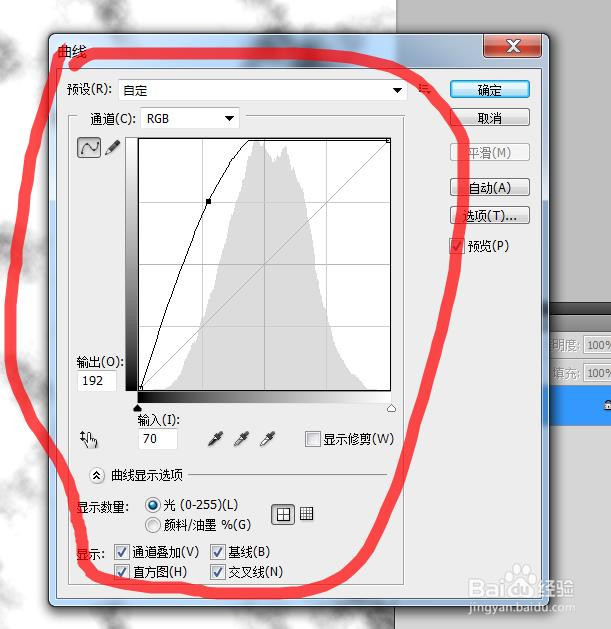611x629 pixels.
Task: Click the 输入 input value field
Action: 158,438
